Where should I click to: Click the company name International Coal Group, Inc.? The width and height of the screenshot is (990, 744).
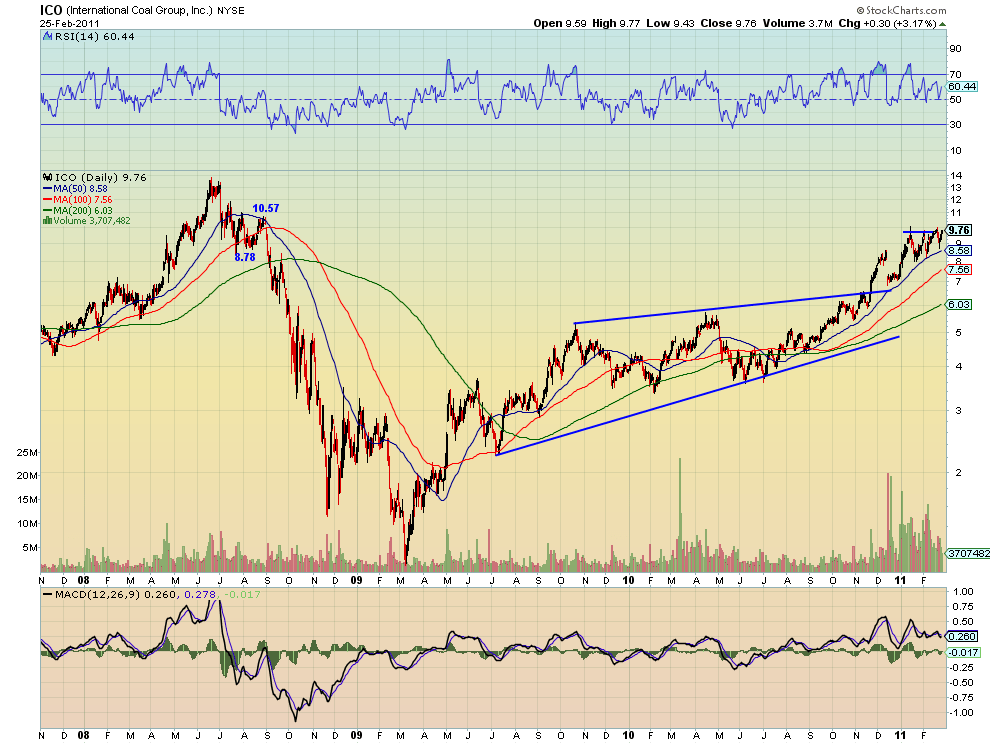139,11
